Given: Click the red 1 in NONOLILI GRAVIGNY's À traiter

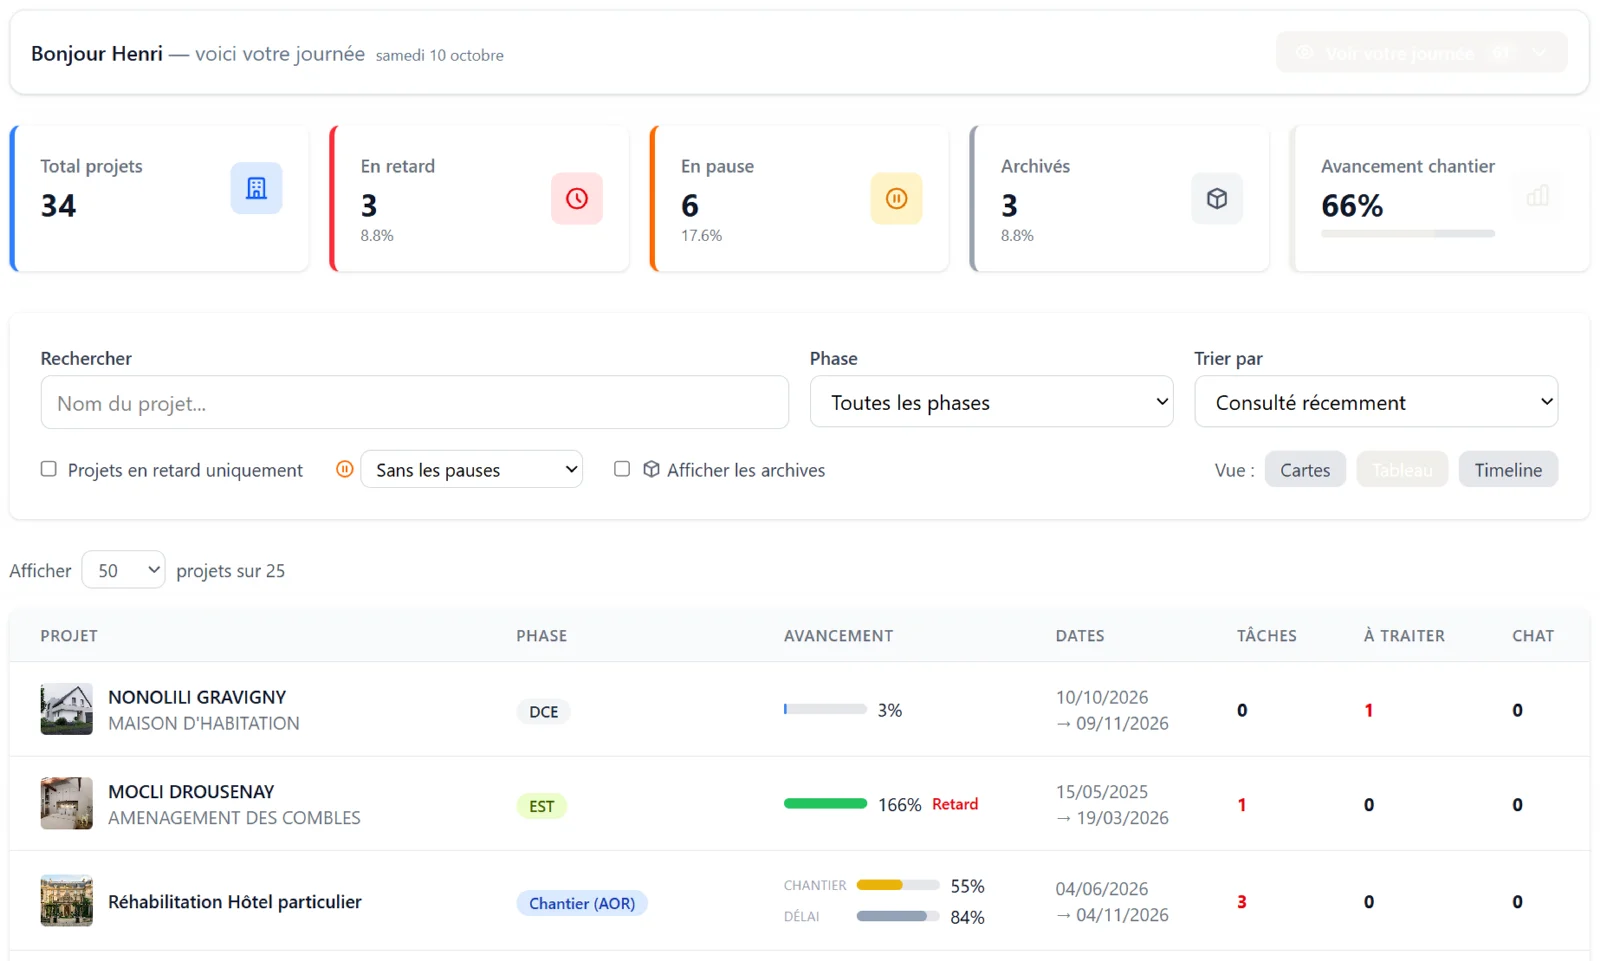Looking at the screenshot, I should (1368, 710).
